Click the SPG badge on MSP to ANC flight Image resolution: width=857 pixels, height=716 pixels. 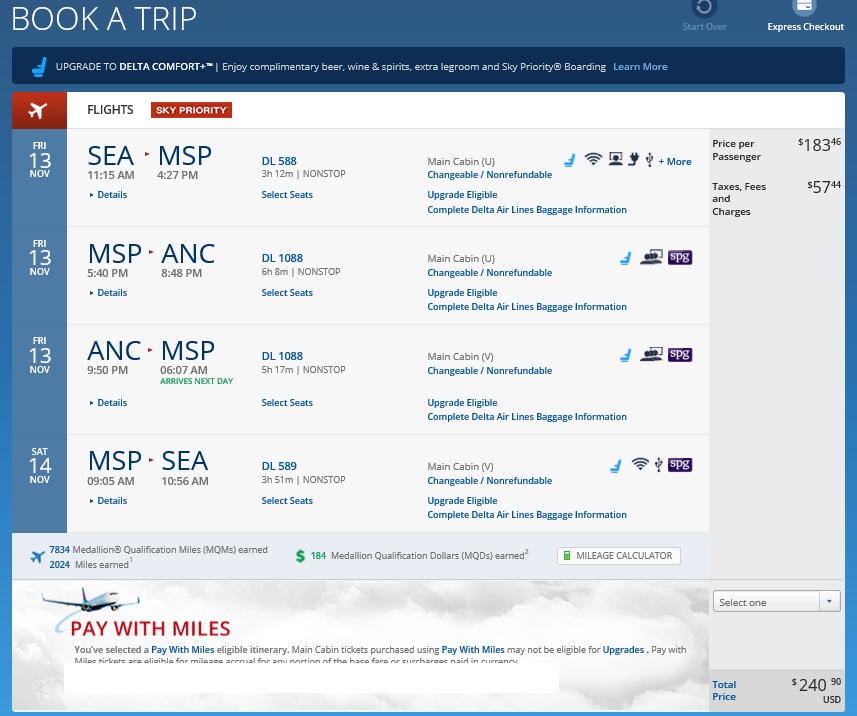(x=680, y=257)
